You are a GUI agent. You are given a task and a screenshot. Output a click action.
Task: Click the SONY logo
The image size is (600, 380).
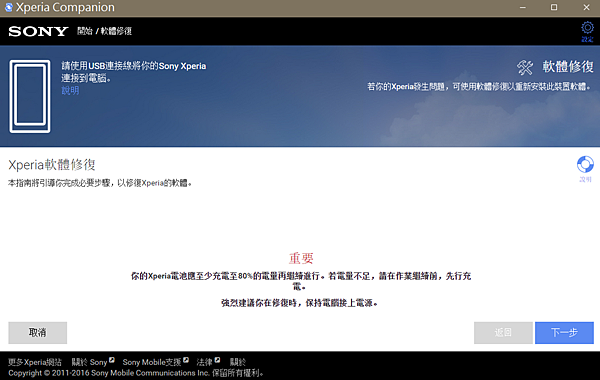[38, 31]
